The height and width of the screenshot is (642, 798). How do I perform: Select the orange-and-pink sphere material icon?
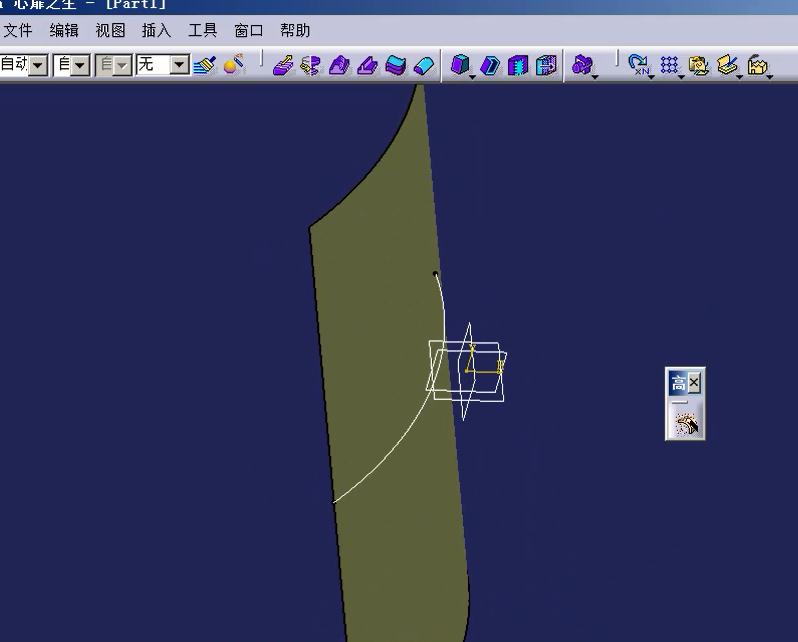(233, 65)
